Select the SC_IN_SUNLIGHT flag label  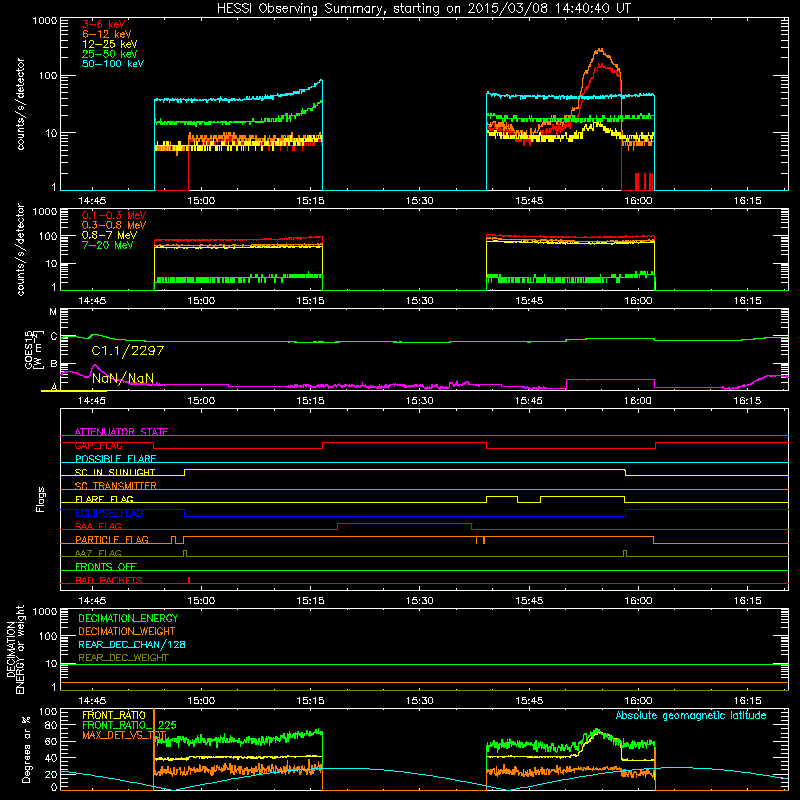(x=115, y=472)
